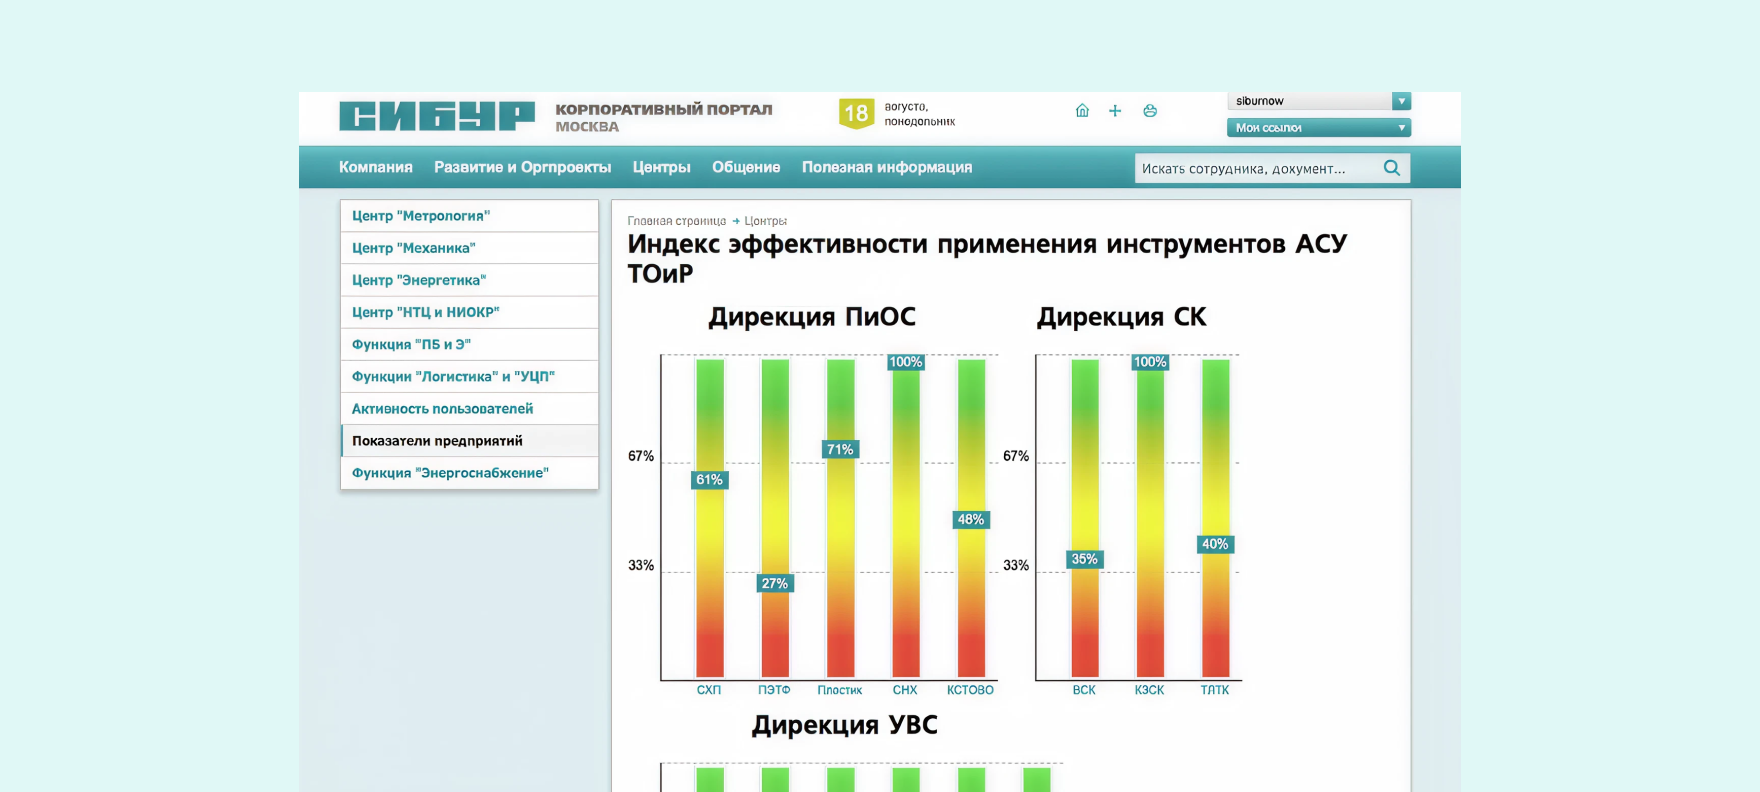Click the Дирекция УВС chart heading
This screenshot has width=1760, height=792.
(x=845, y=725)
